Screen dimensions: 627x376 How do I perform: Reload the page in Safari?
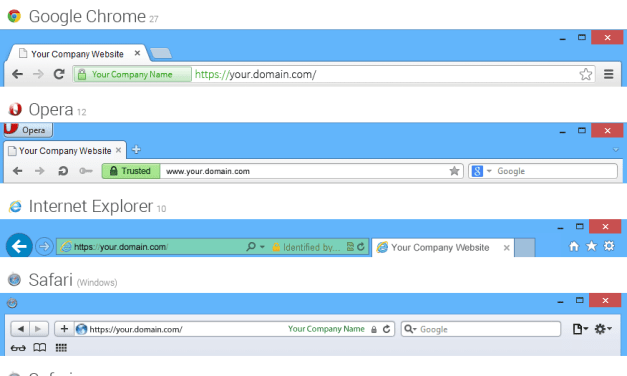click(x=386, y=329)
